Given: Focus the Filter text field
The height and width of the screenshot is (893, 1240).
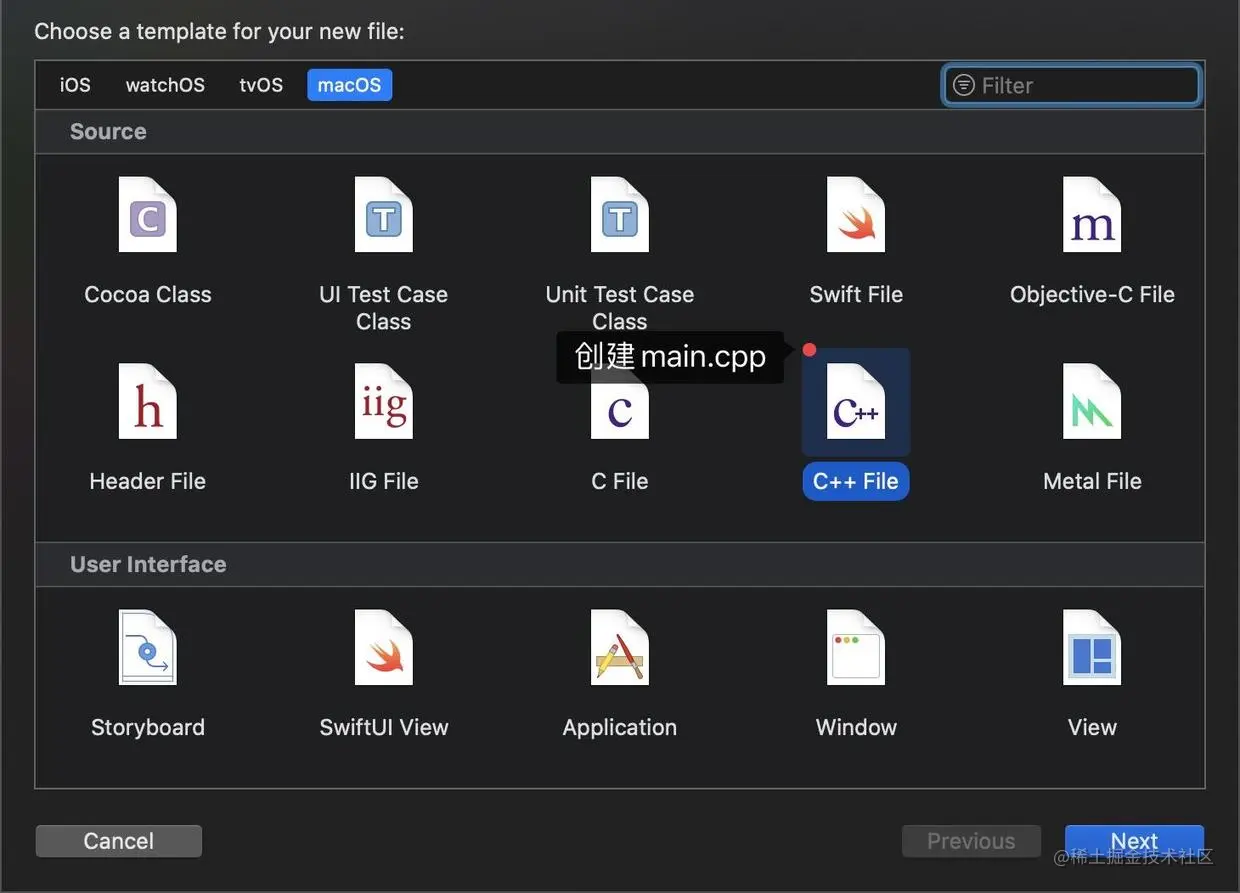Looking at the screenshot, I should pyautogui.click(x=1071, y=85).
